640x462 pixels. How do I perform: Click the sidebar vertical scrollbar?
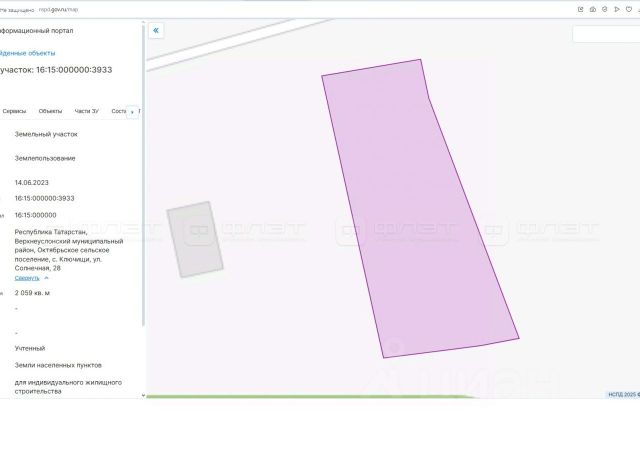143,175
